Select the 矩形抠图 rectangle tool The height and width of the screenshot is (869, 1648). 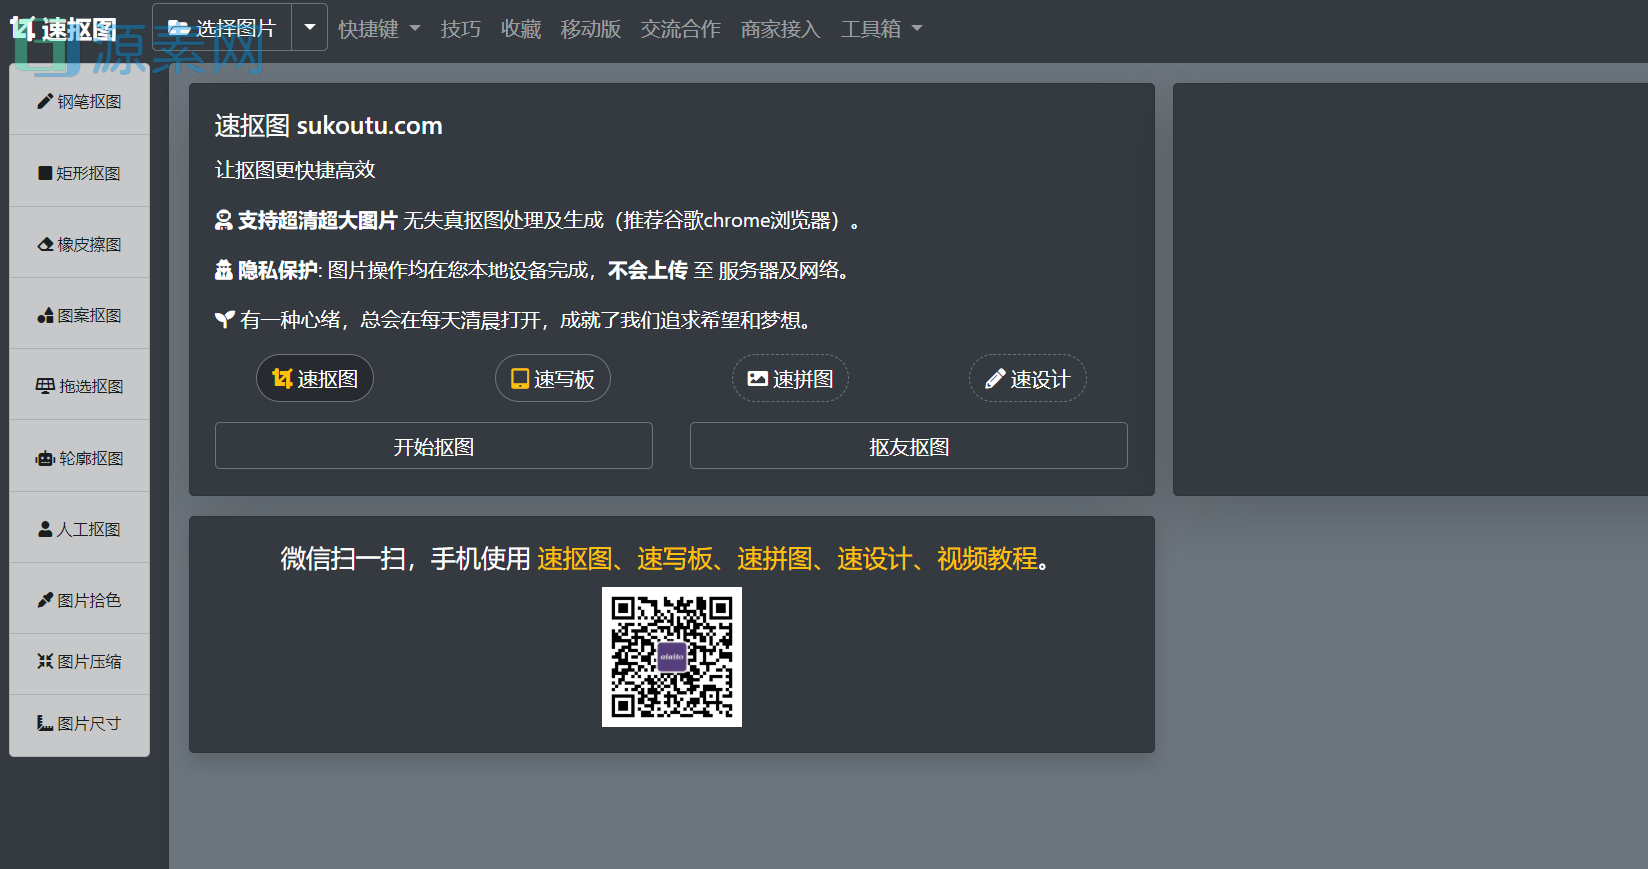pyautogui.click(x=79, y=173)
